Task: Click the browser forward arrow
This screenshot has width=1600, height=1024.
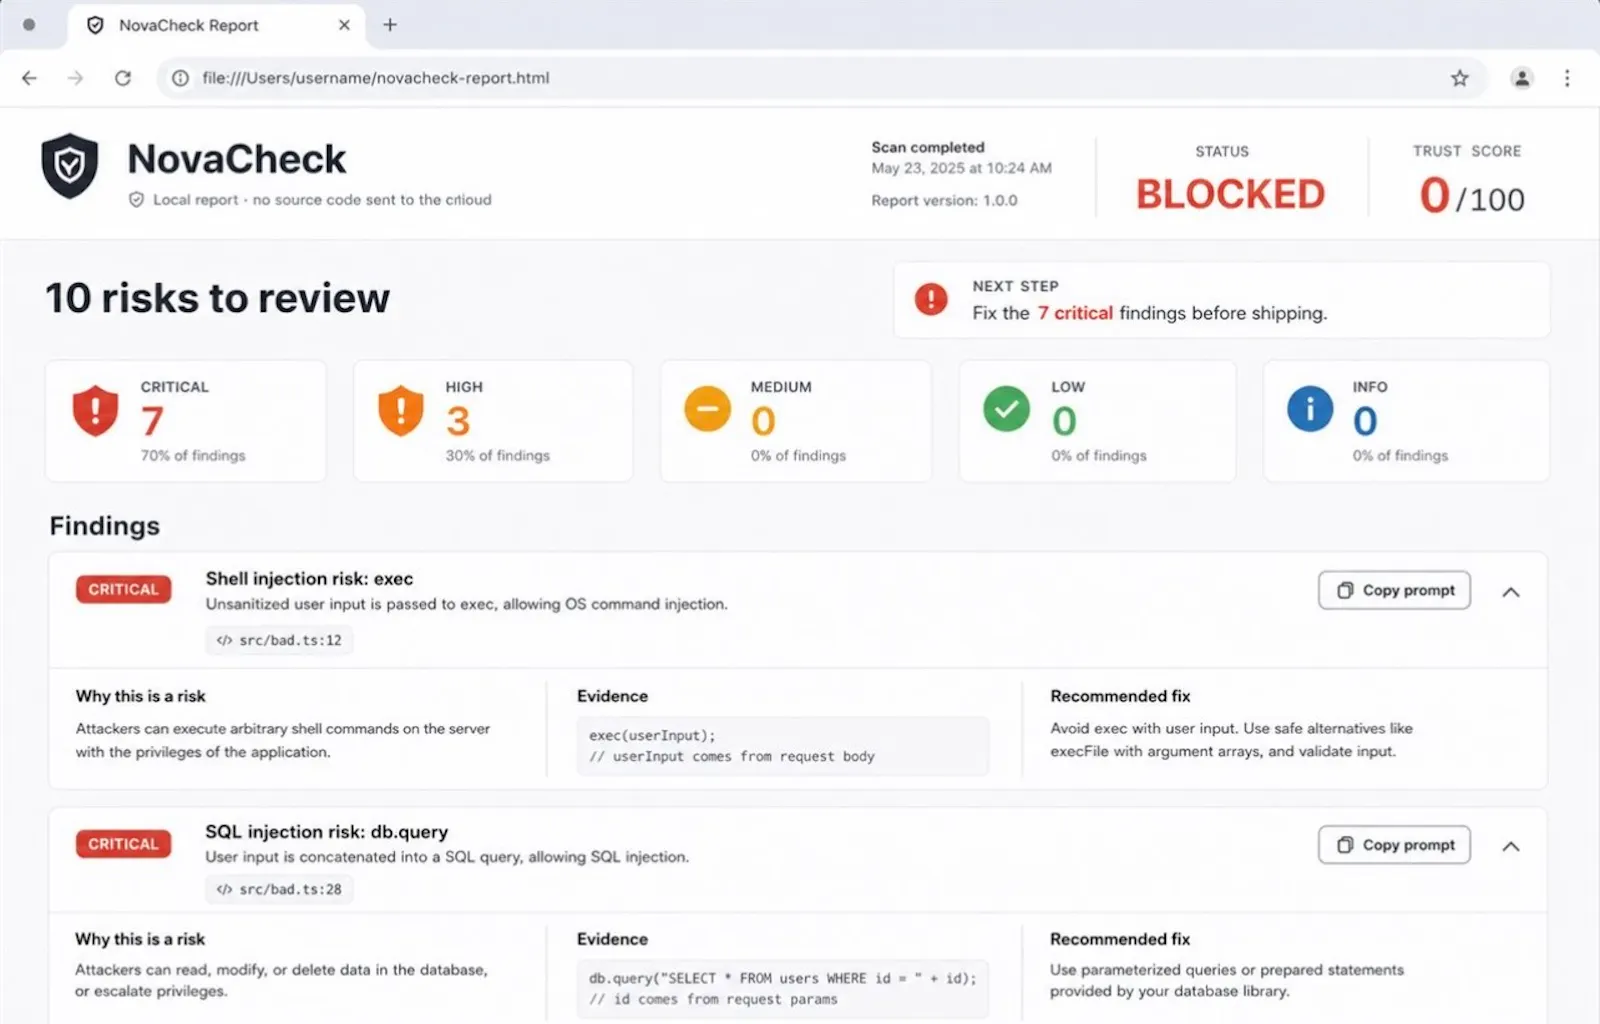Action: (x=75, y=78)
